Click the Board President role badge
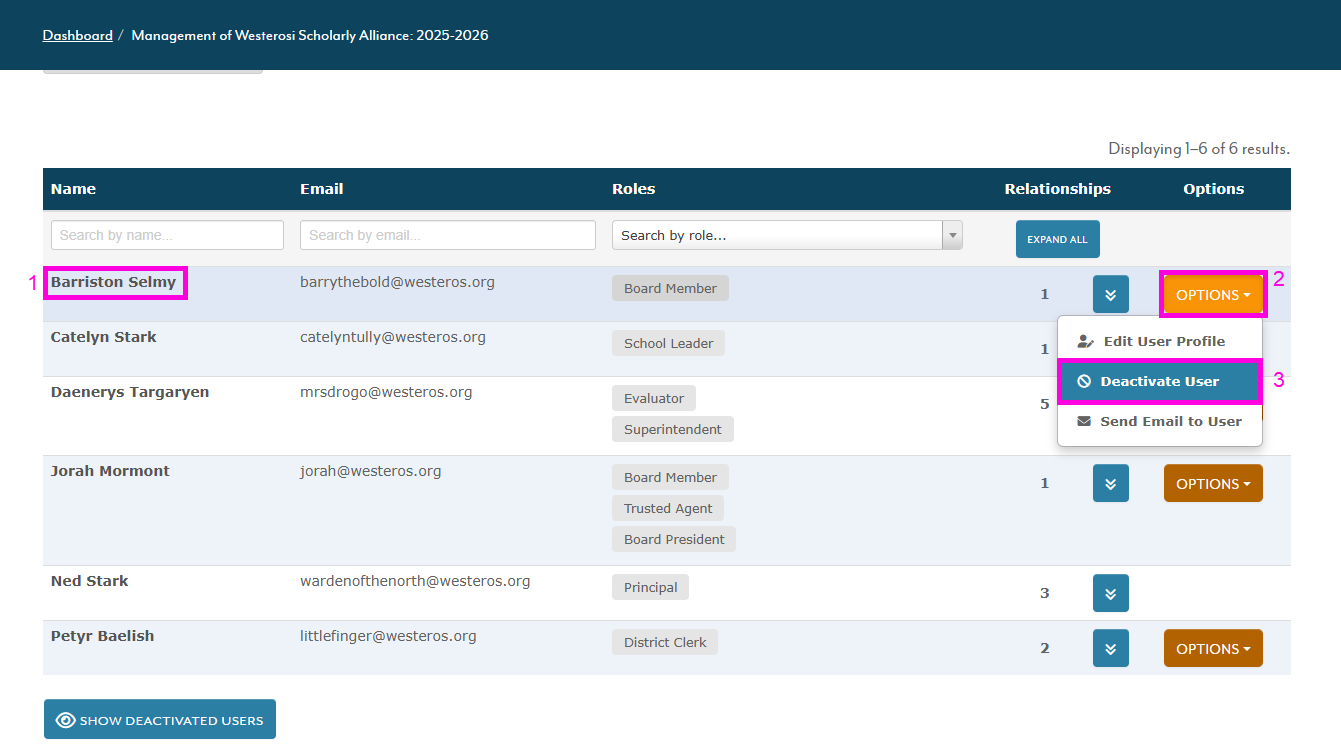 tap(674, 539)
